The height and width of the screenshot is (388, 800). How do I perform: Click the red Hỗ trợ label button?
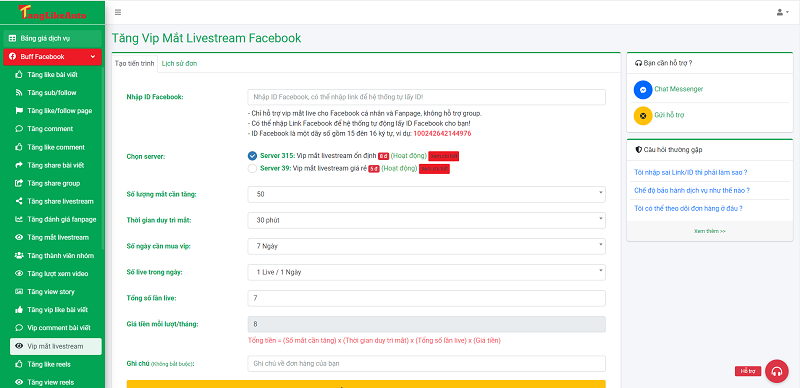[748, 371]
